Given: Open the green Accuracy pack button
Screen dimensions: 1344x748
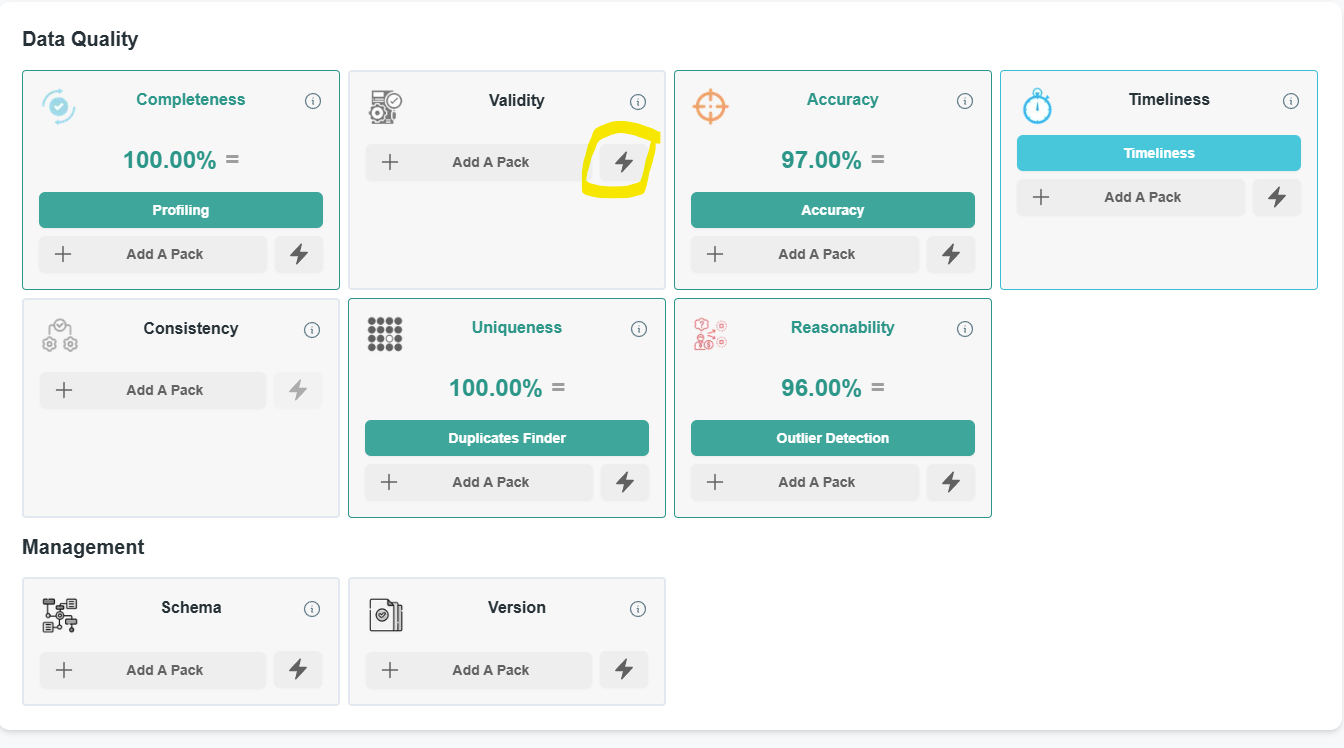Looking at the screenshot, I should [x=833, y=210].
